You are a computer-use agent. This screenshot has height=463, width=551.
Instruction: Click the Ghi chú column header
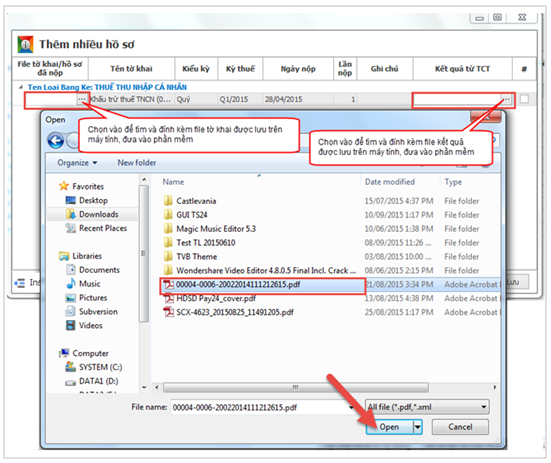pos(384,69)
